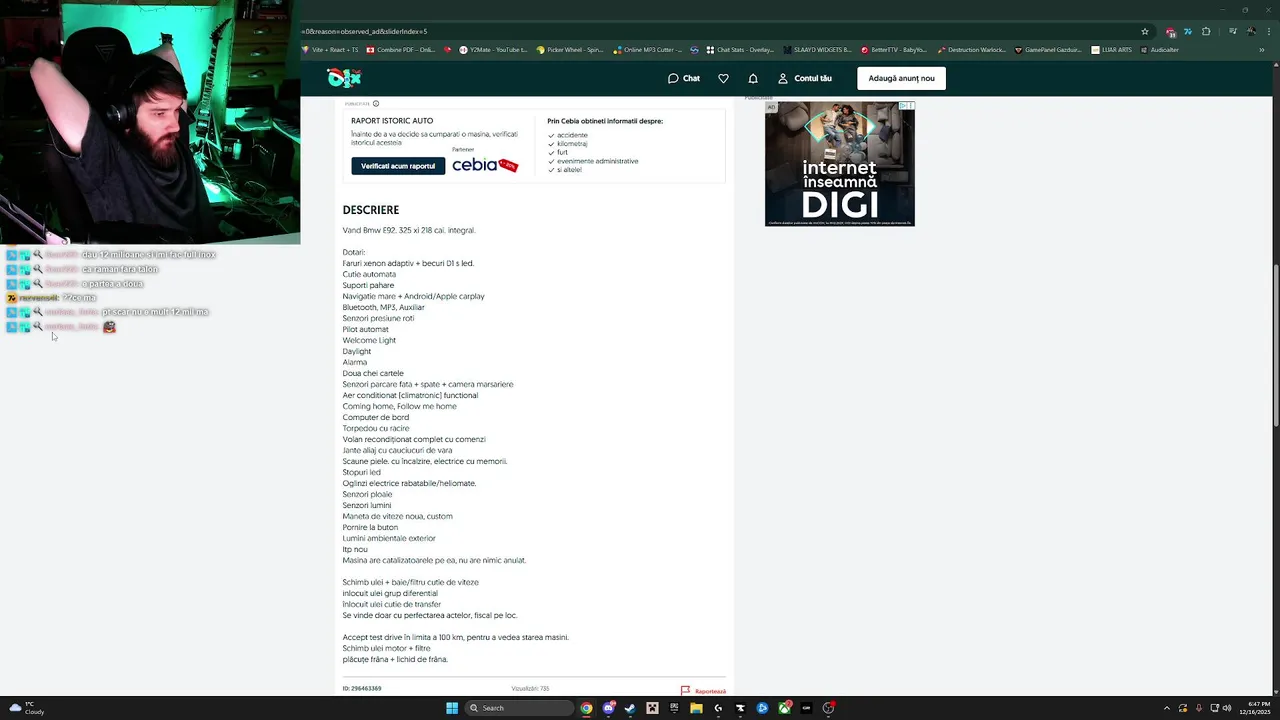Viewport: 1280px width, 720px height.
Task: Open the Chat Stats Overlay bookmark
Action: pyautogui.click(x=740, y=49)
